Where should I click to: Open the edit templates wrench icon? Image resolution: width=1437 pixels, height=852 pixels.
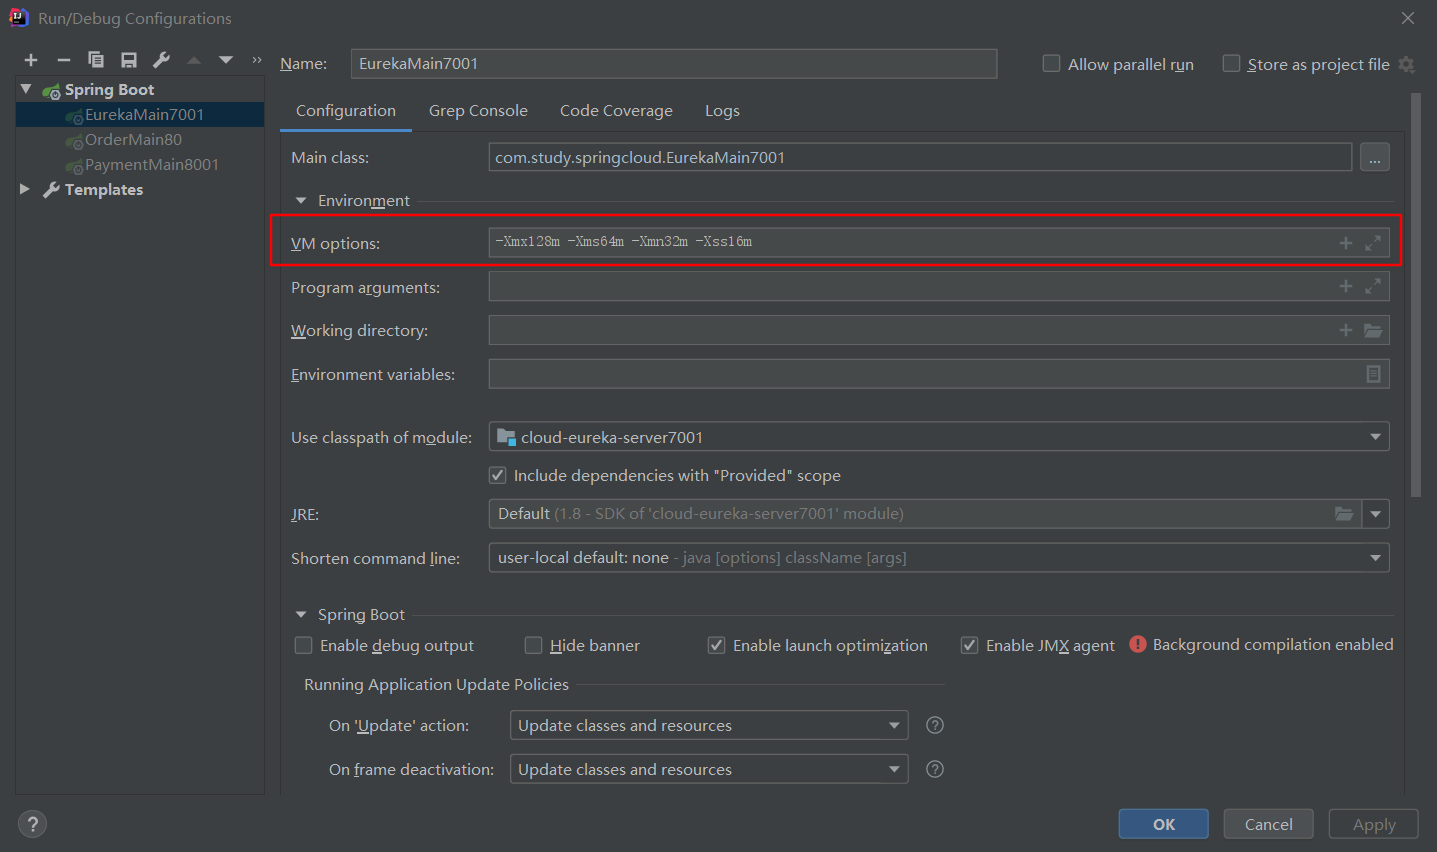[x=161, y=60]
